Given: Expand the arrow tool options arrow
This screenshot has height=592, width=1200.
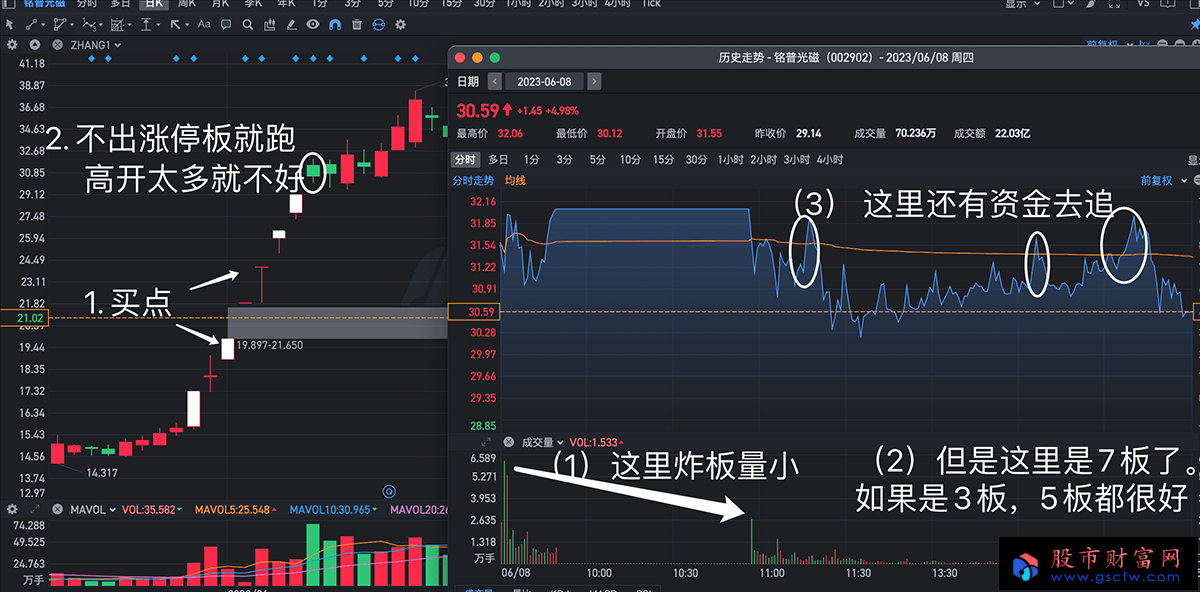Looking at the screenshot, I should (186, 24).
